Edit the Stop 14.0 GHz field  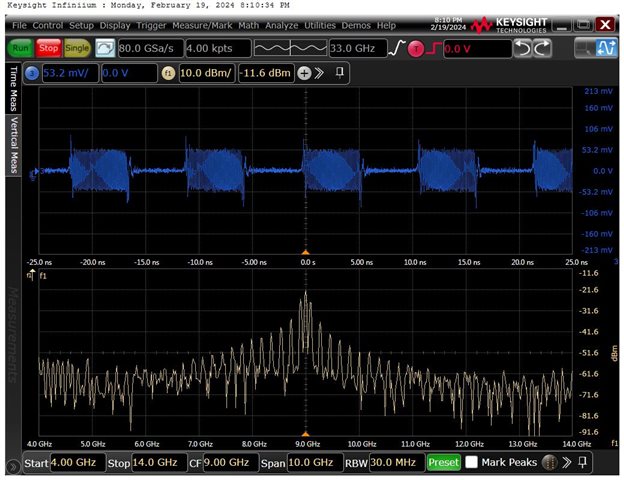(158, 462)
